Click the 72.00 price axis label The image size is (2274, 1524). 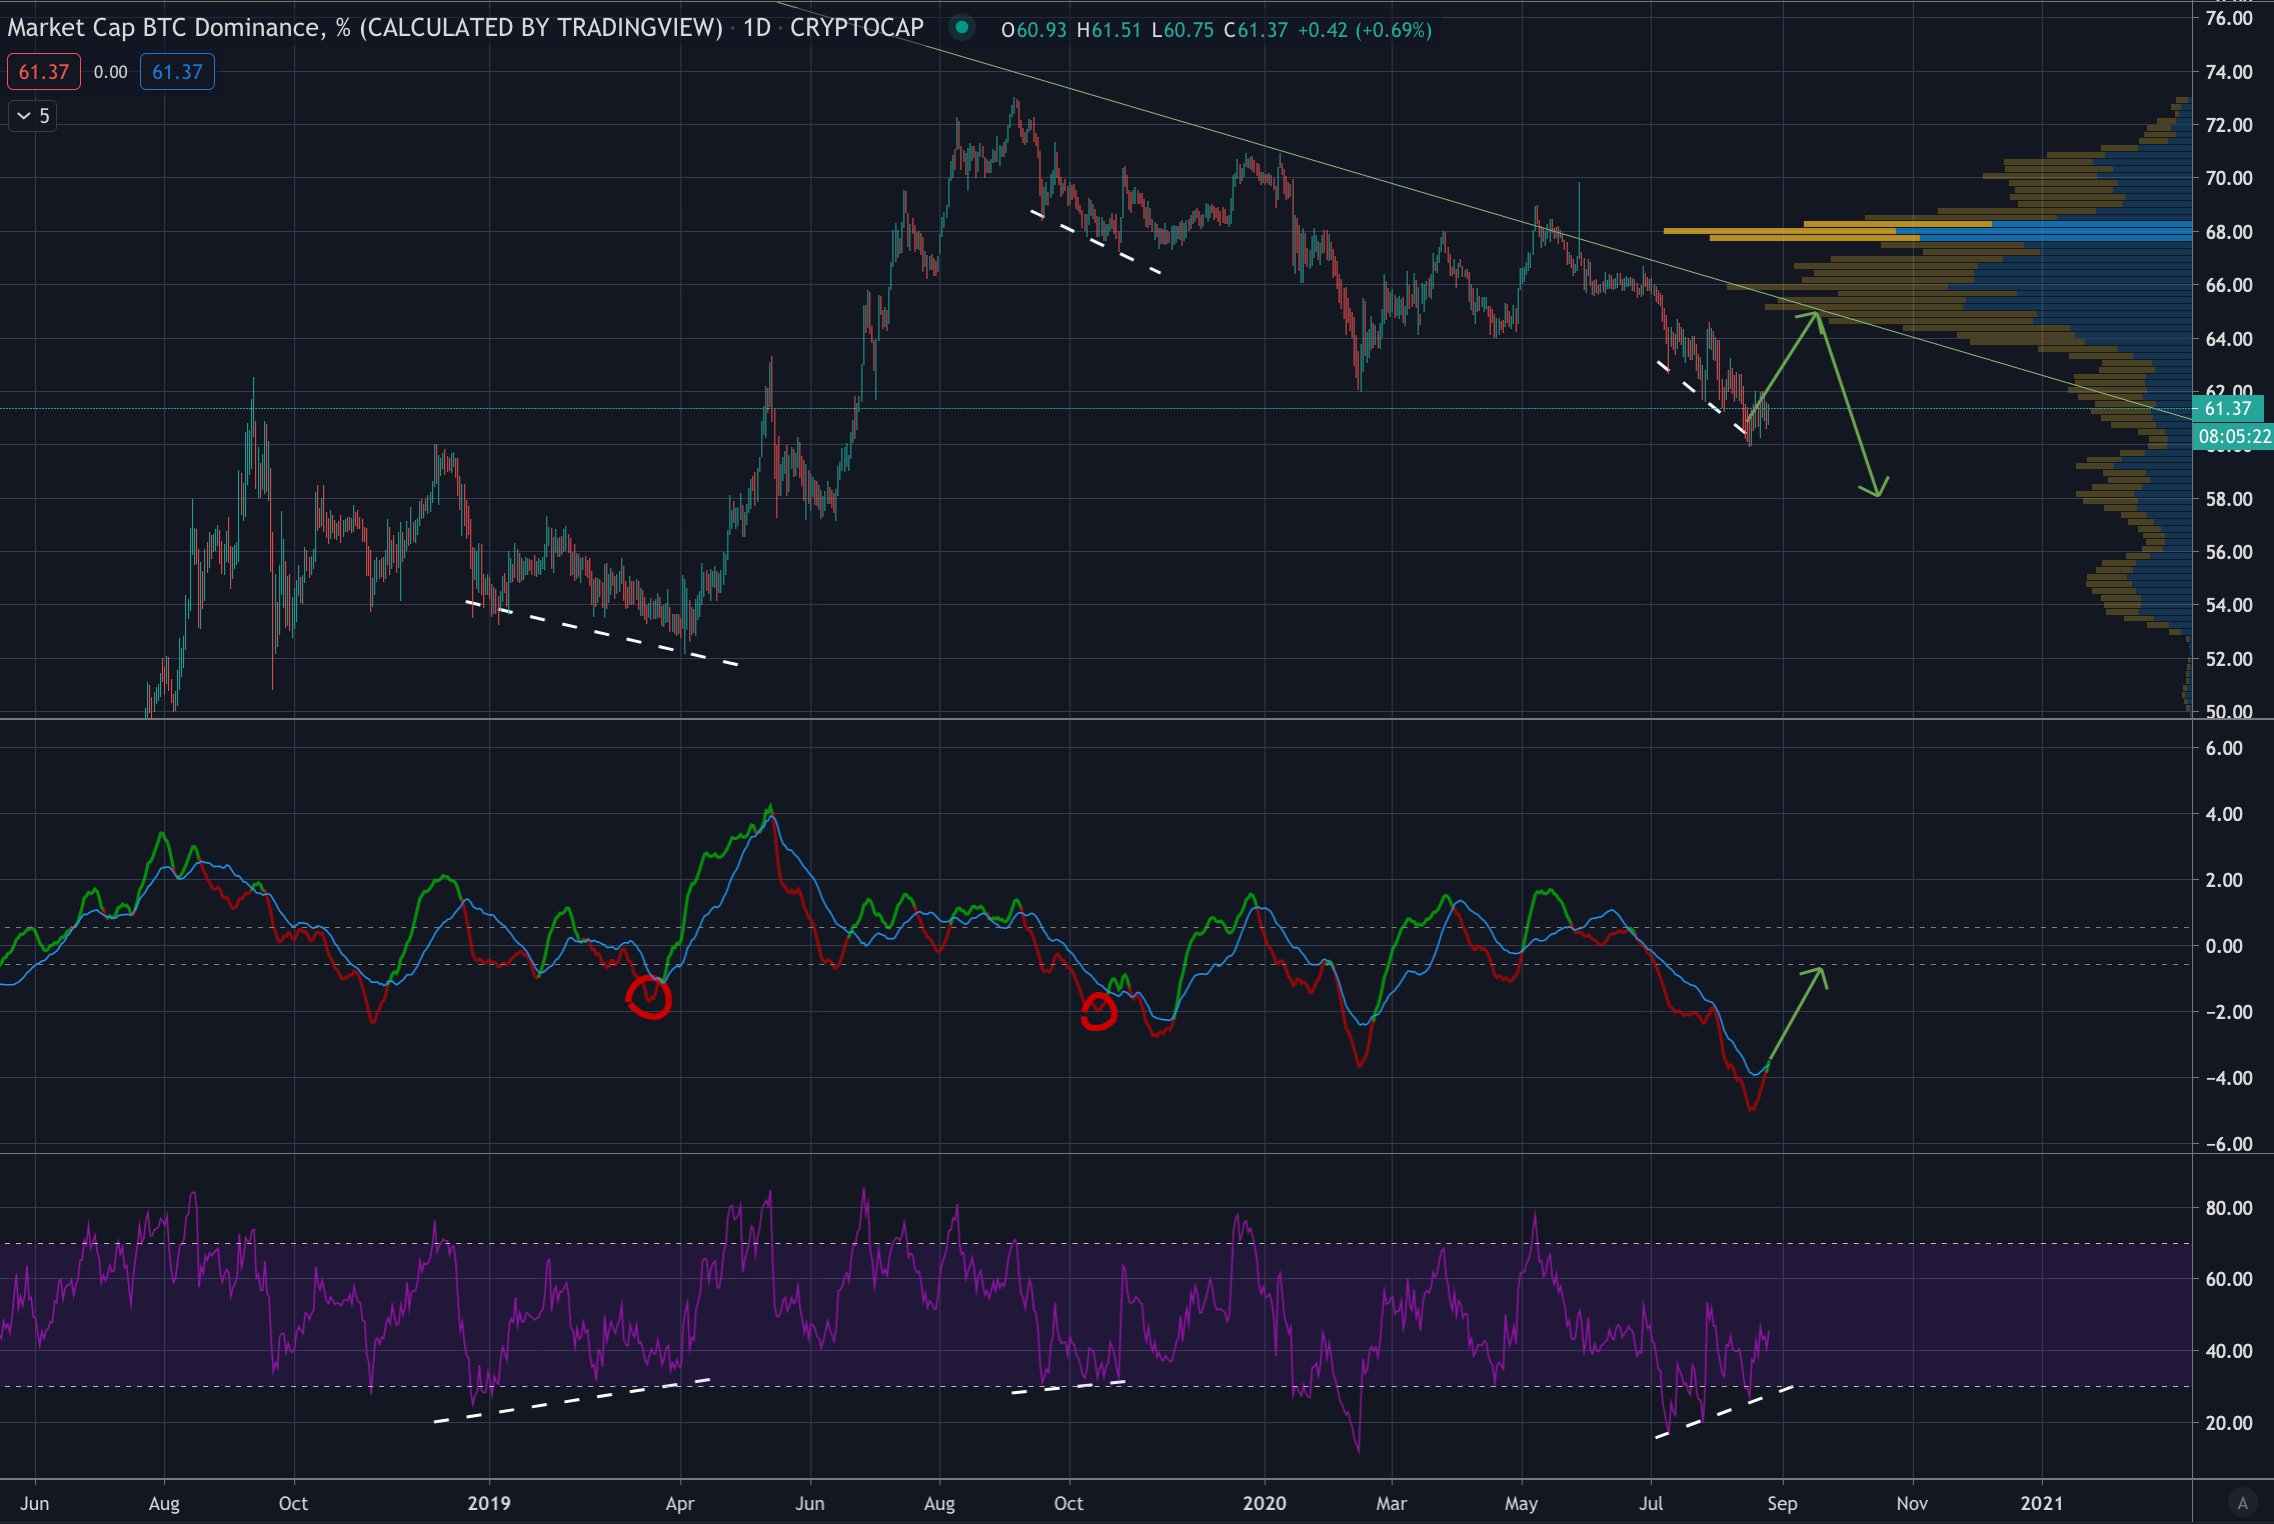[2229, 125]
